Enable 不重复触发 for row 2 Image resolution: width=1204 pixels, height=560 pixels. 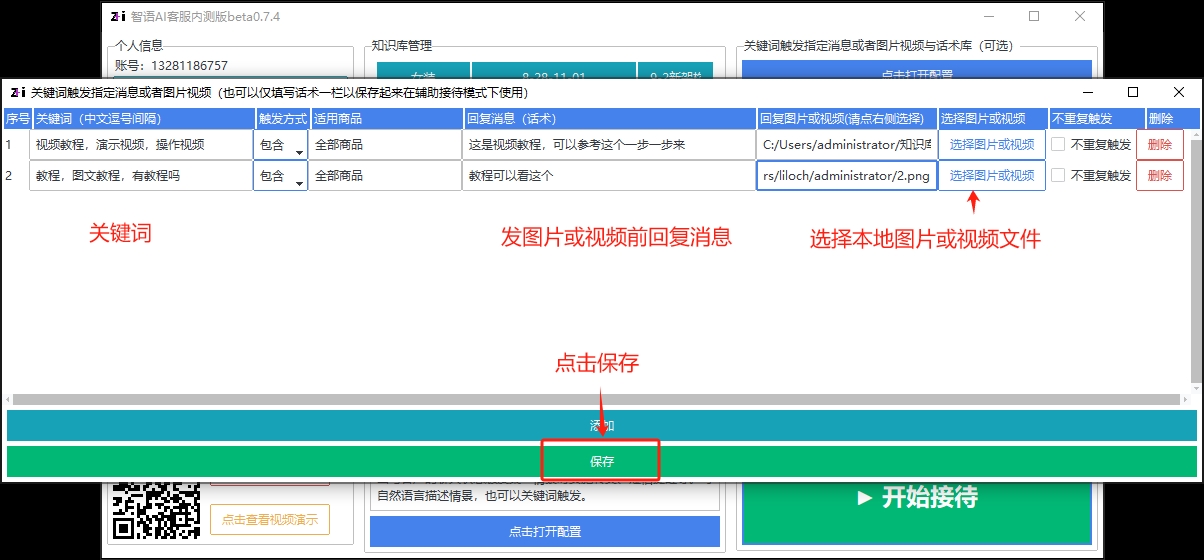tap(1058, 176)
